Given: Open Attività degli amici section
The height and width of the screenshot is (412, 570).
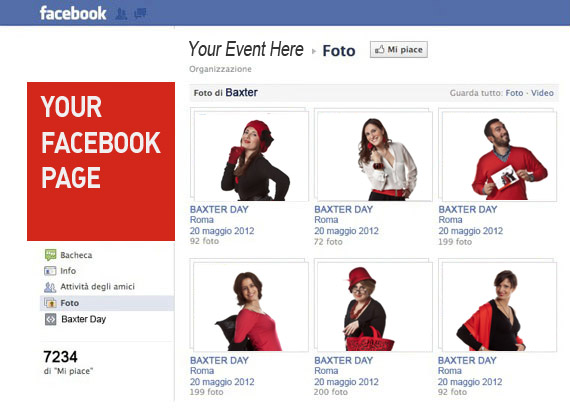Looking at the screenshot, I should 97,287.
